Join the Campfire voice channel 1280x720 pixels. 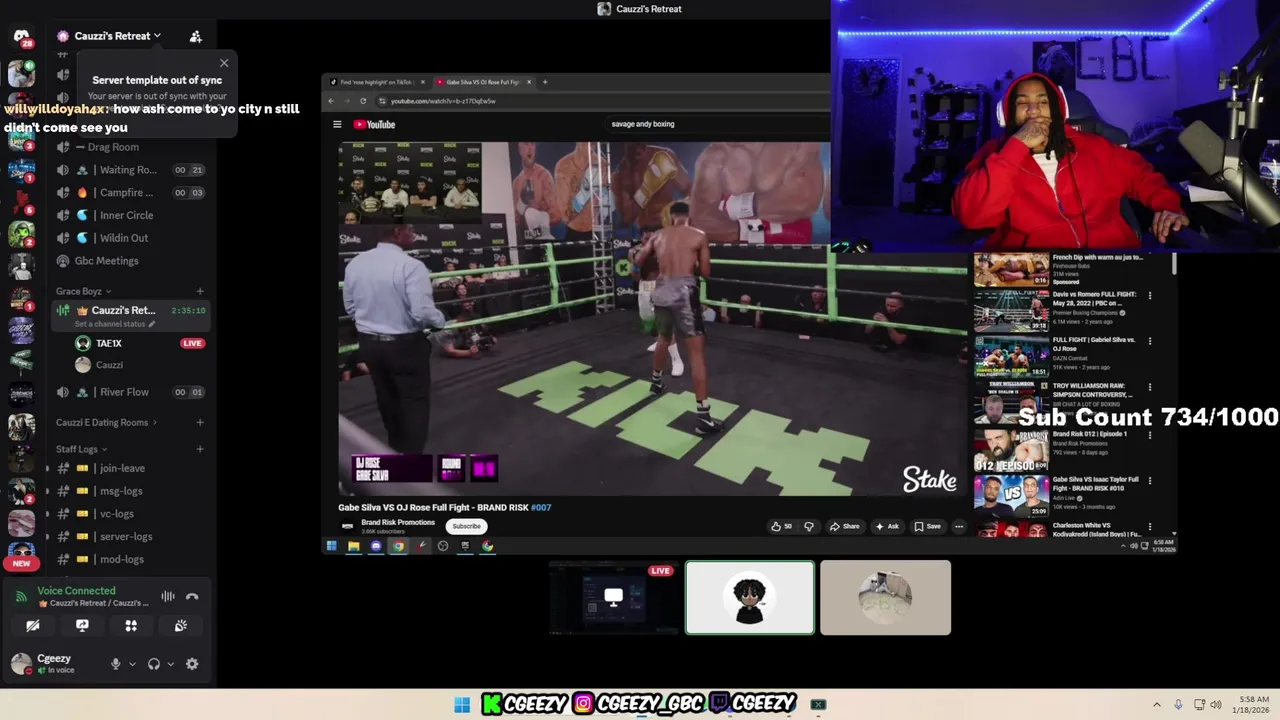(x=129, y=193)
